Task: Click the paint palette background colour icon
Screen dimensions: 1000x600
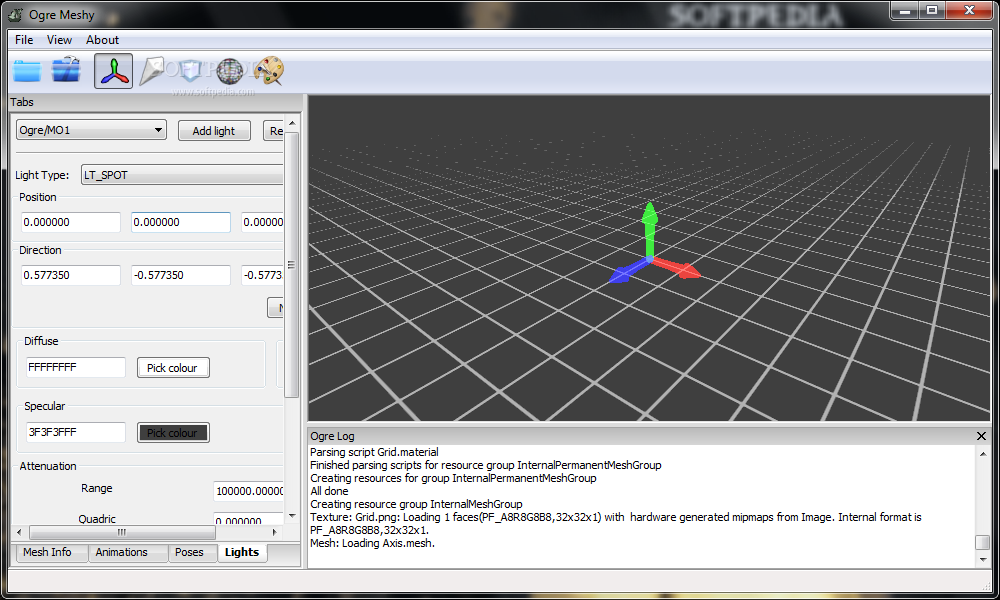Action: pos(269,70)
